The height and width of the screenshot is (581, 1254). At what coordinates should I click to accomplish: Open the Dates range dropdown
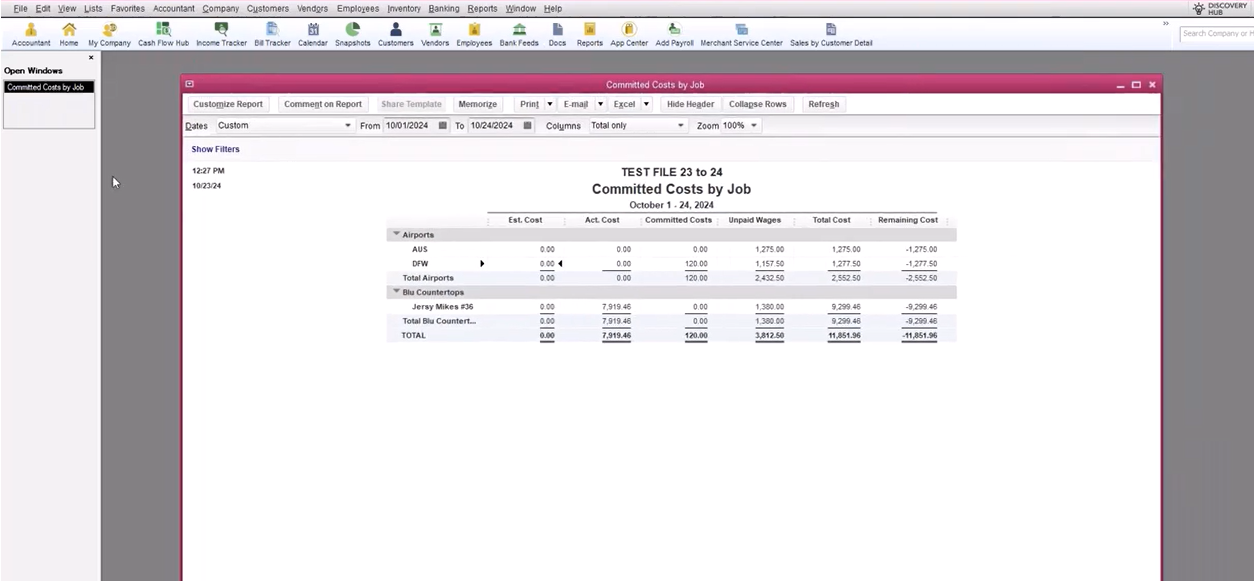pos(348,126)
